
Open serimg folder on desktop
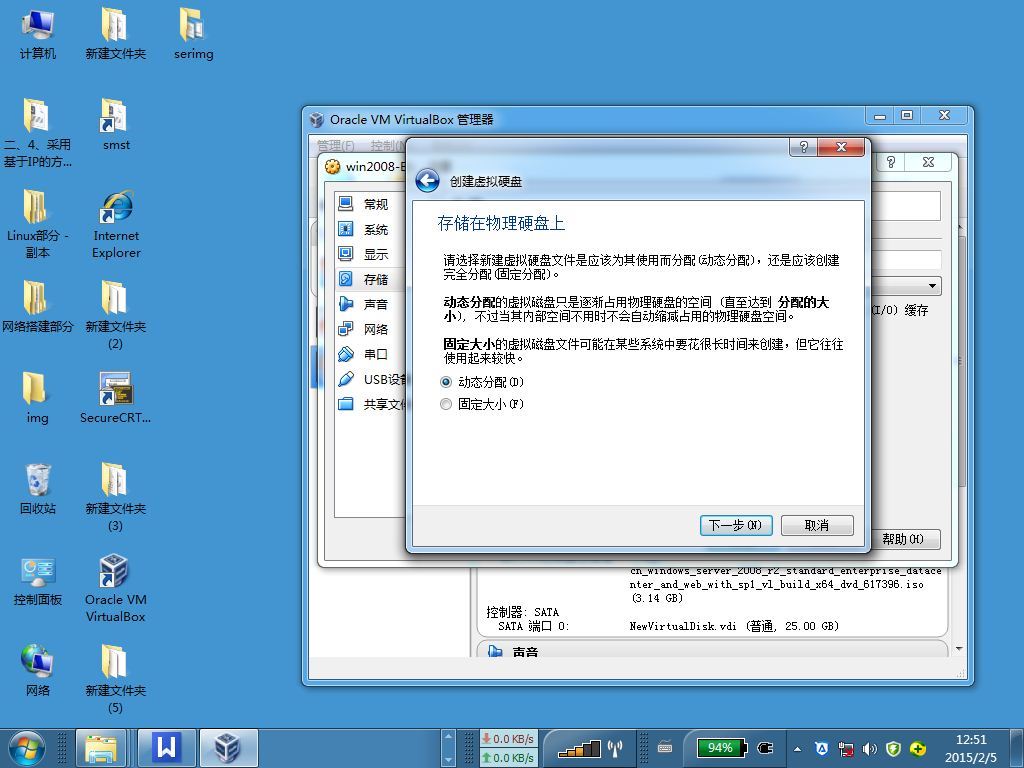193,34
